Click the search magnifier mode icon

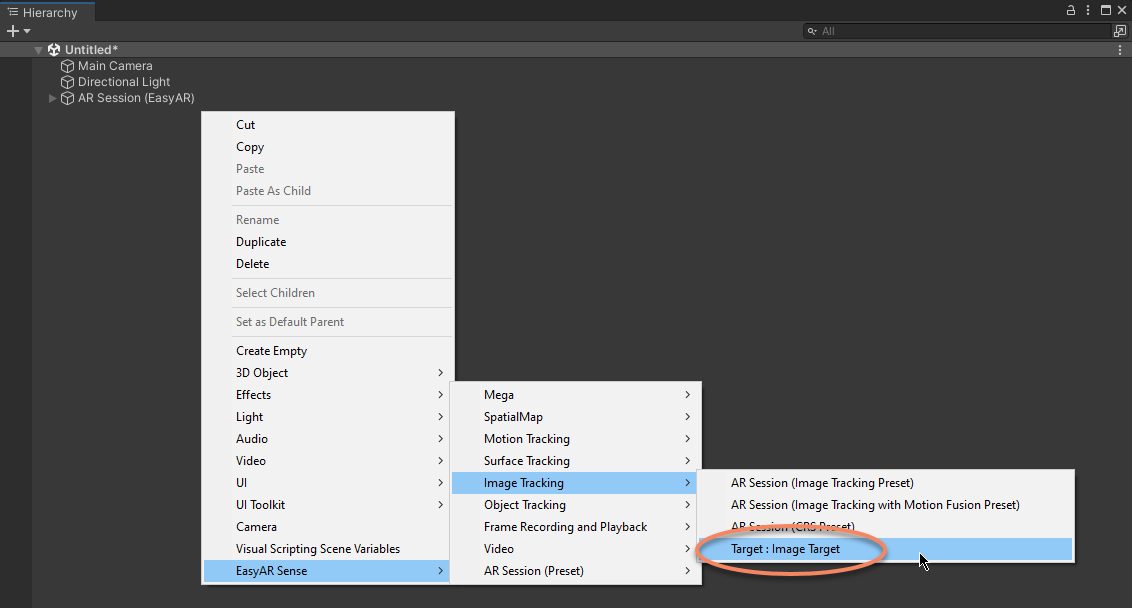(x=814, y=31)
